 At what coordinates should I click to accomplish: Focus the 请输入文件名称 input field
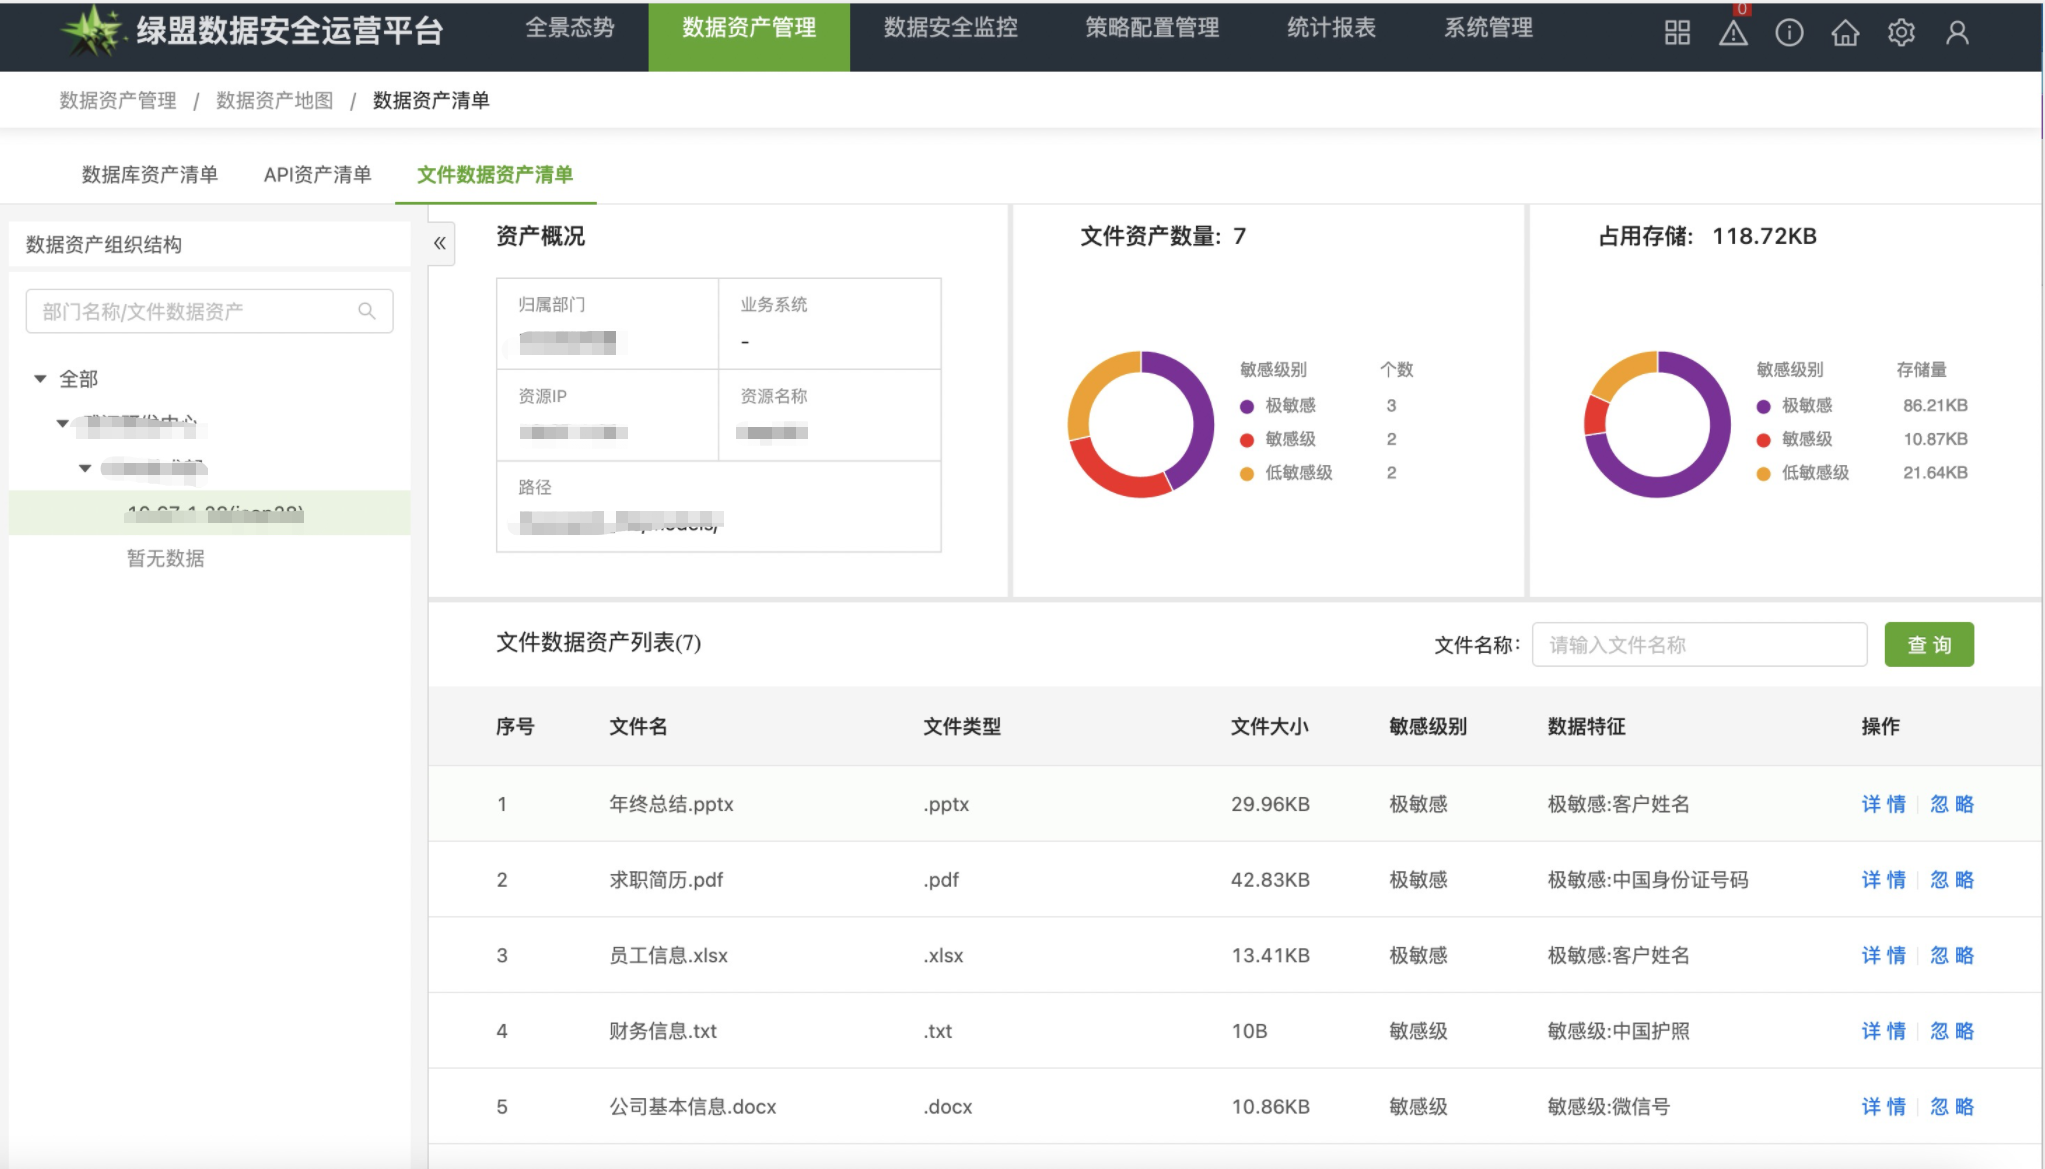(x=1698, y=645)
